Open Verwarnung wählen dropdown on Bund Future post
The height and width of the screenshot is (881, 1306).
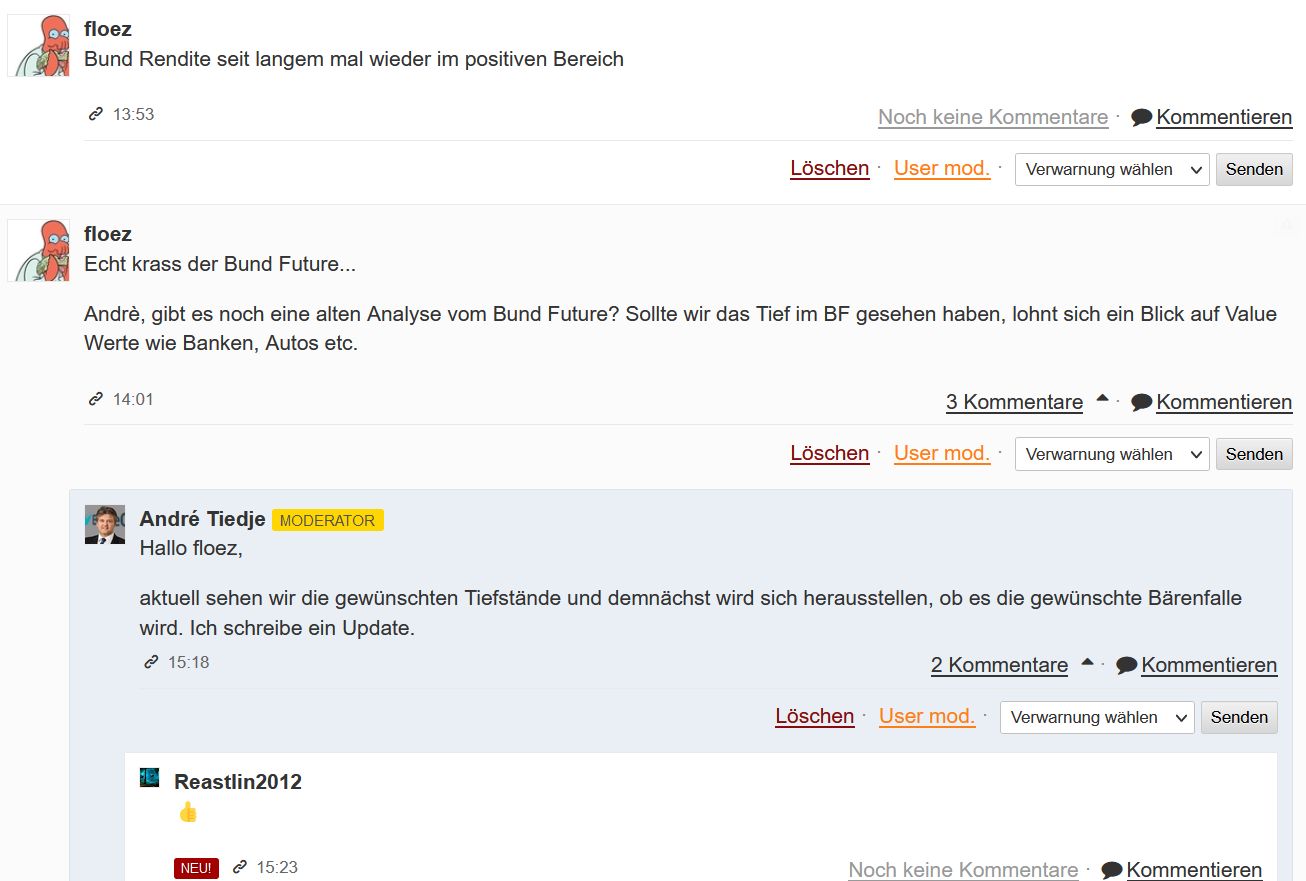click(1111, 454)
